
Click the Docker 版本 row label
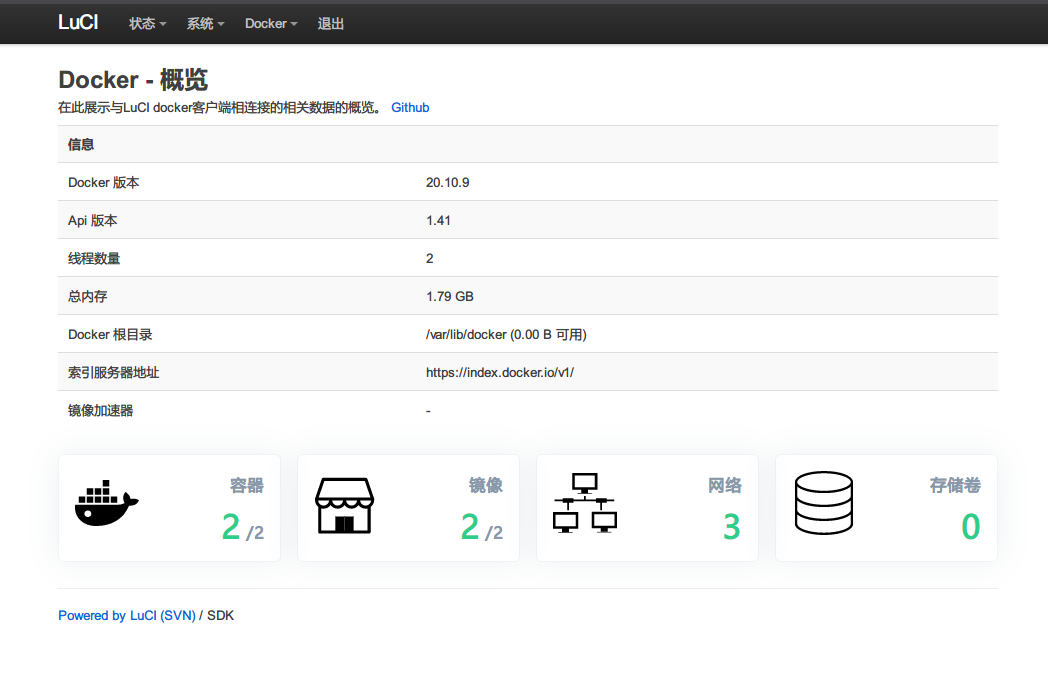coord(104,183)
